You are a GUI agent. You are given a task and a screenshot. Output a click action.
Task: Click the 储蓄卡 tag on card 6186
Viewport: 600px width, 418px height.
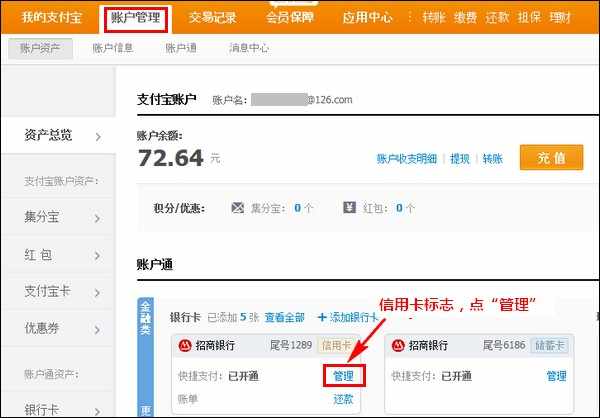click(549, 346)
